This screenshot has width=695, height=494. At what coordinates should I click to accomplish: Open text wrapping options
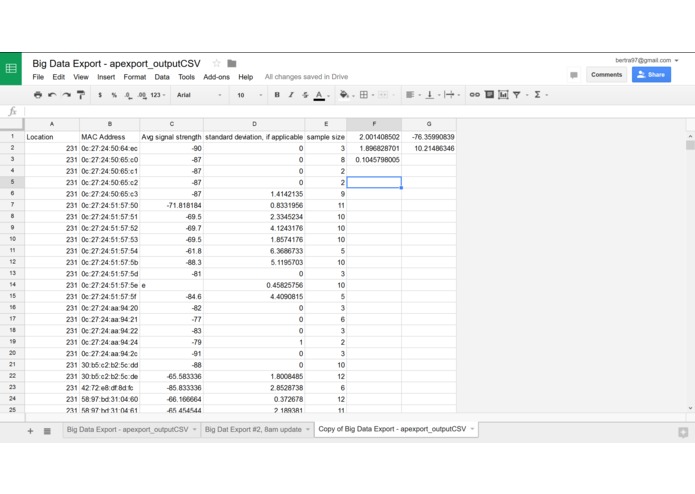449,95
